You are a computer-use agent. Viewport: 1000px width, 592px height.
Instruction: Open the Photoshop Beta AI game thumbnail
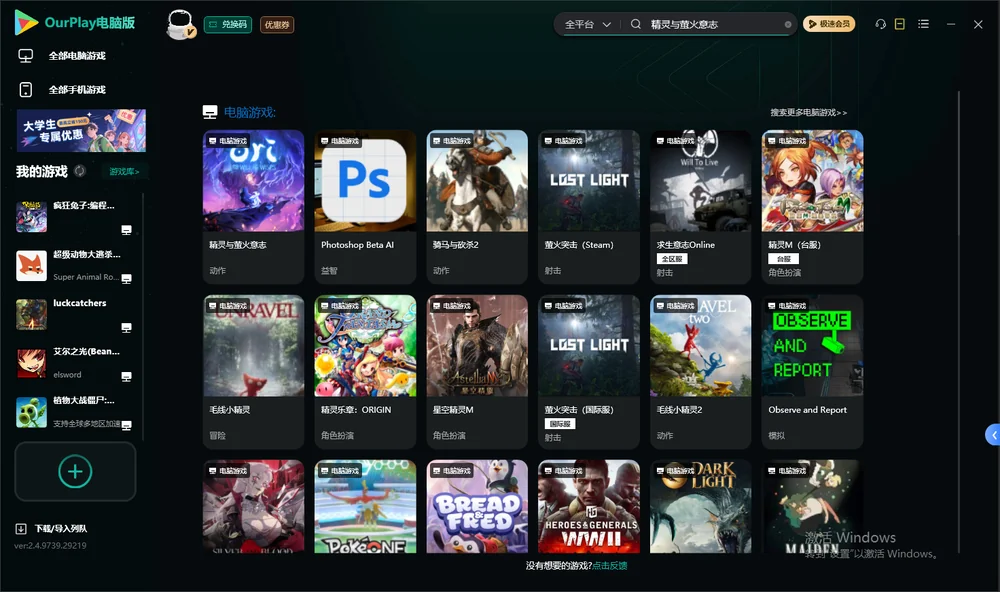(x=365, y=181)
